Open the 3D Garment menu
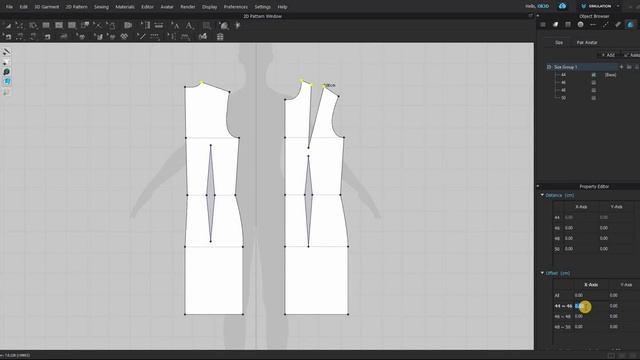The image size is (640, 360). (47, 7)
